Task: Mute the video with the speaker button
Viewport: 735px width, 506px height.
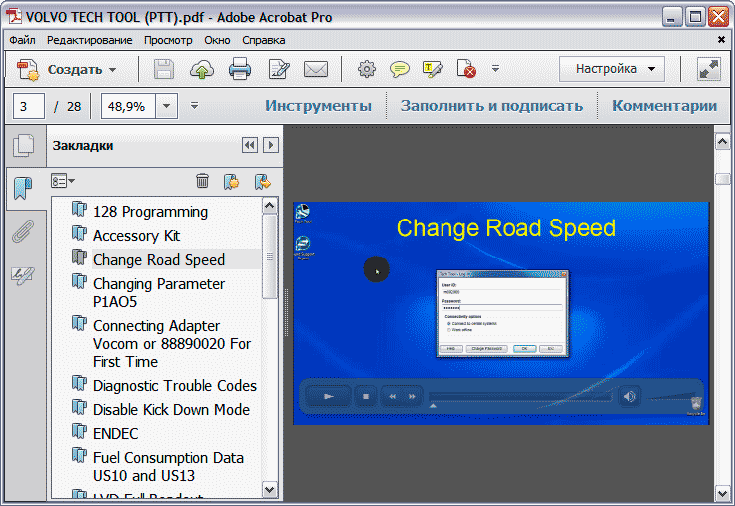Action: point(629,396)
